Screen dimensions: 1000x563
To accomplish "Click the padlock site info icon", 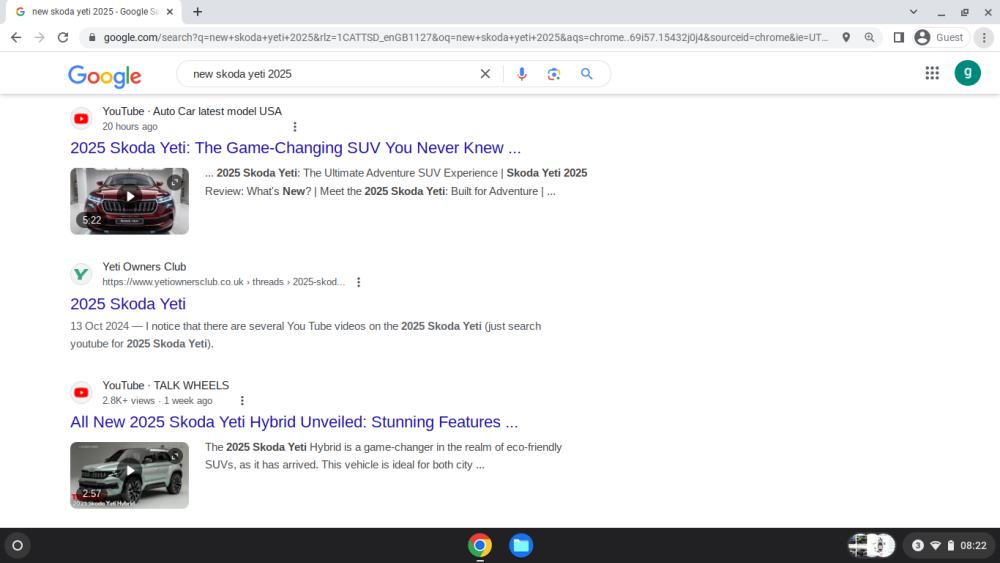I will tap(92, 38).
